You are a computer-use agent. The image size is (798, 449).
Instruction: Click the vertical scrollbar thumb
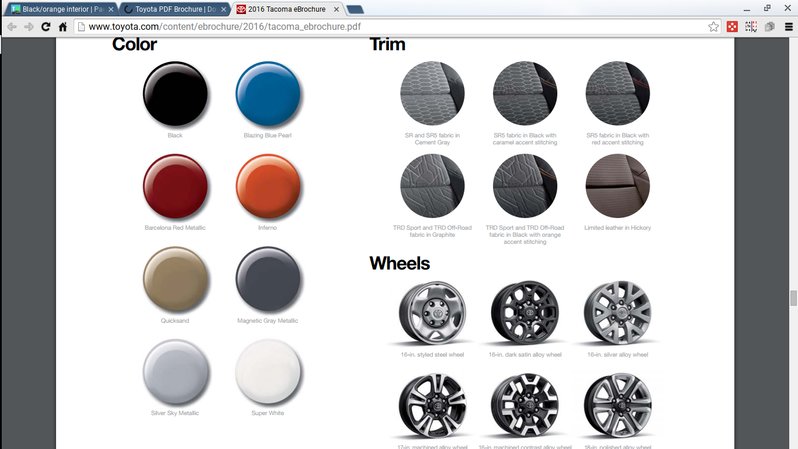point(793,298)
